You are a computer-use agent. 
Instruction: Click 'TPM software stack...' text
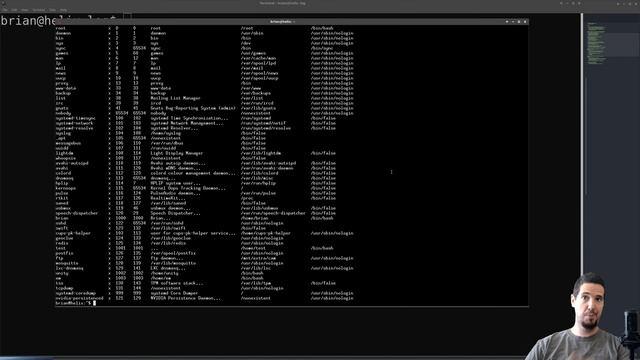click(177, 283)
